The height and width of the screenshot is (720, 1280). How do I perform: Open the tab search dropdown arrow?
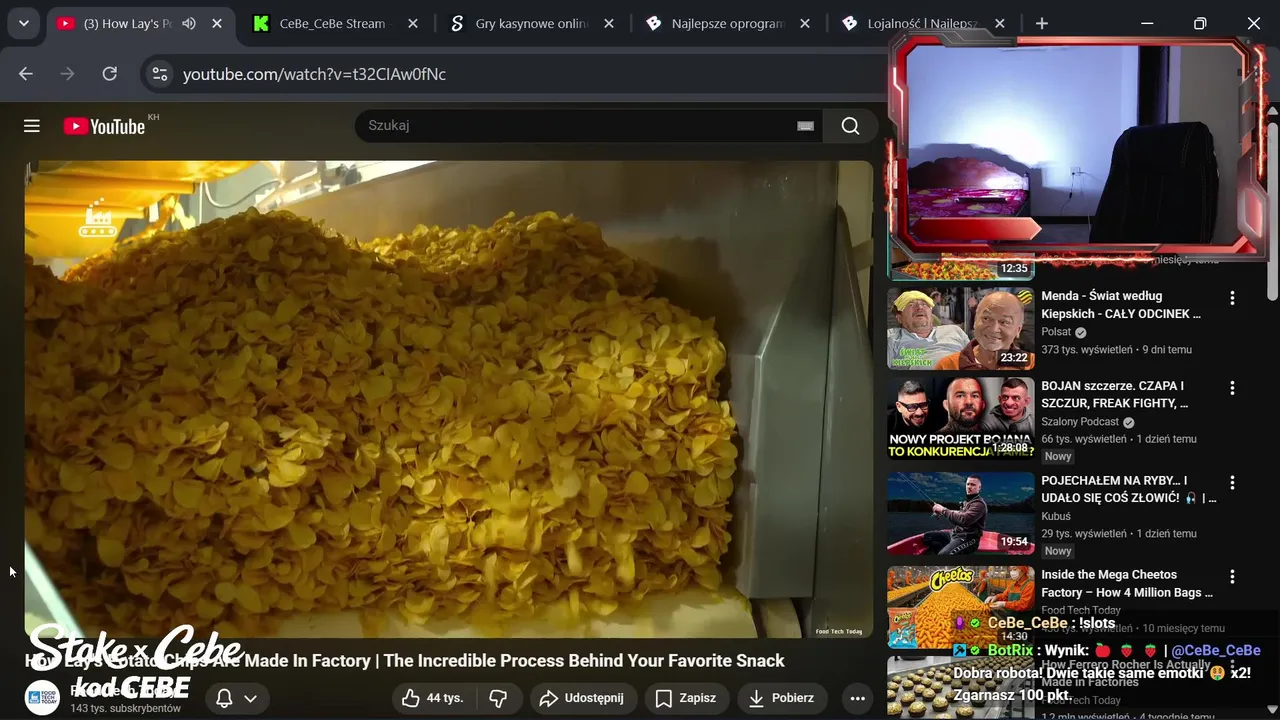[x=23, y=23]
